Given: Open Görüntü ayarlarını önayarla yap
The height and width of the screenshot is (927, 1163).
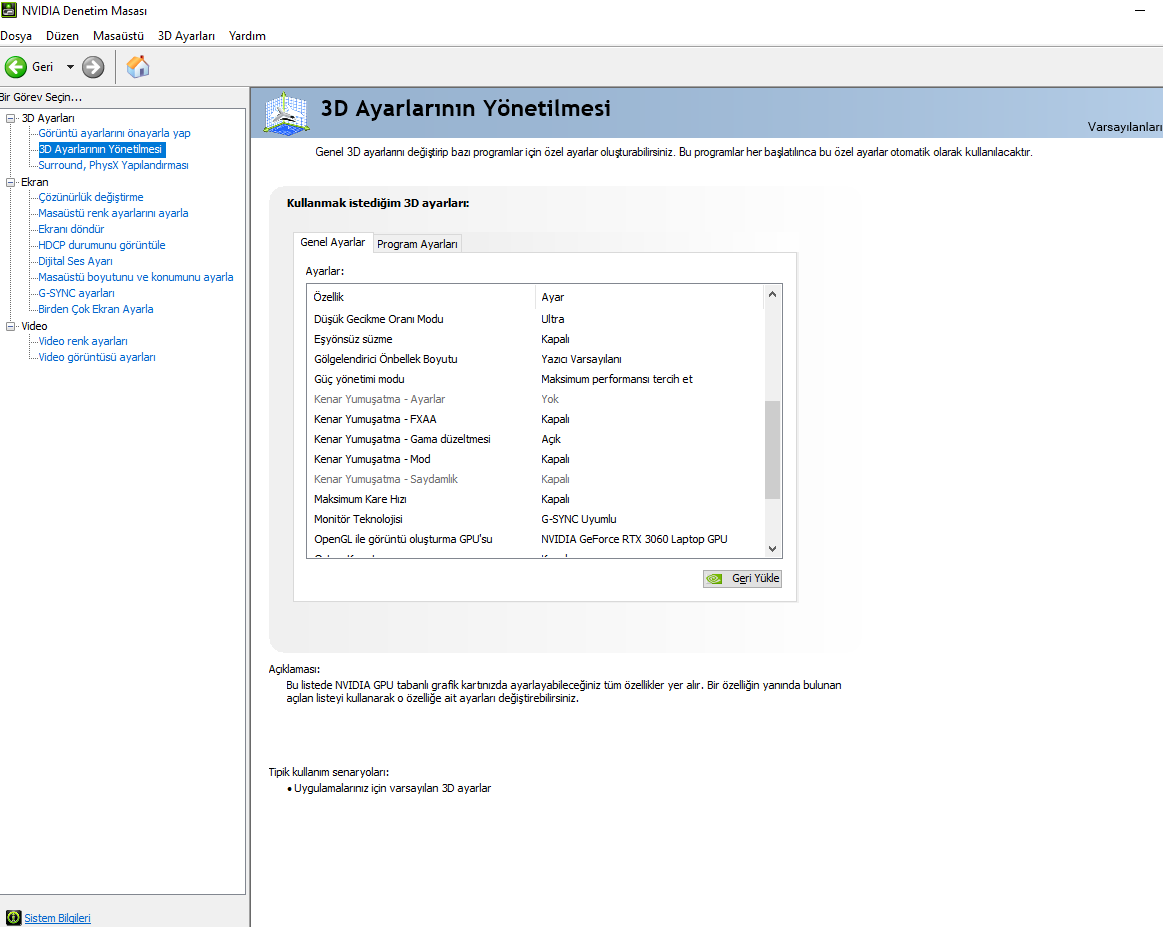Looking at the screenshot, I should pos(114,133).
